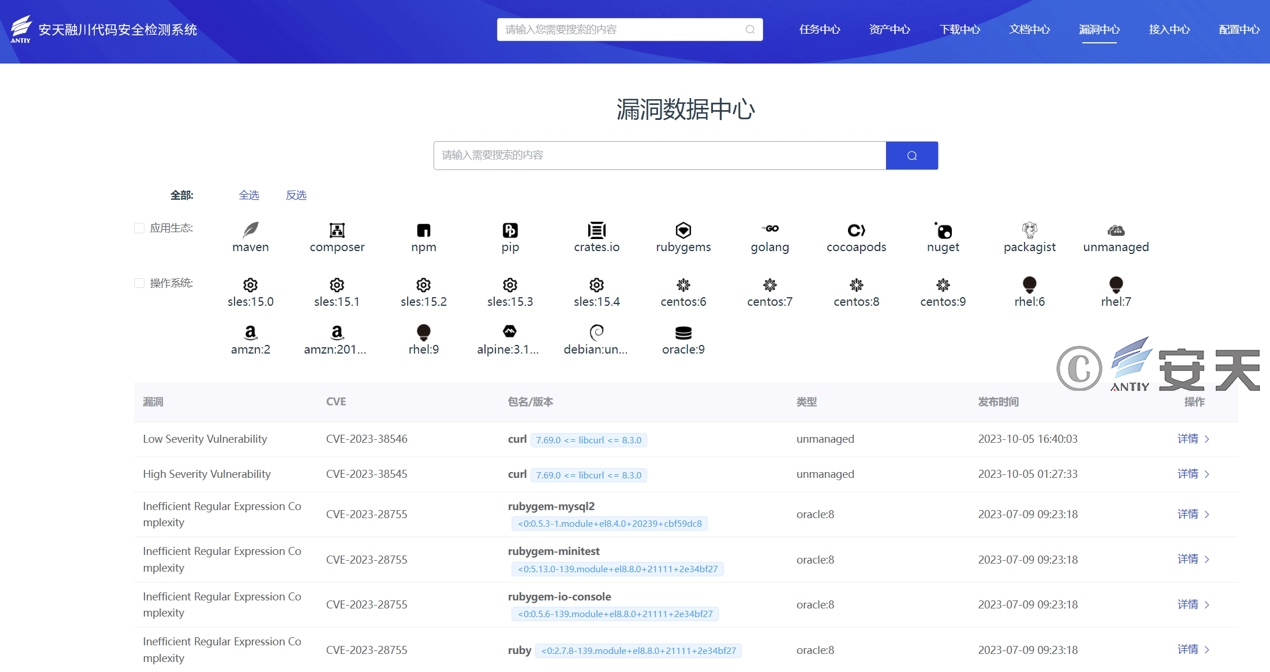Image resolution: width=1270 pixels, height=672 pixels.
Task: Navigate to 文档中心
Action: tap(1029, 30)
